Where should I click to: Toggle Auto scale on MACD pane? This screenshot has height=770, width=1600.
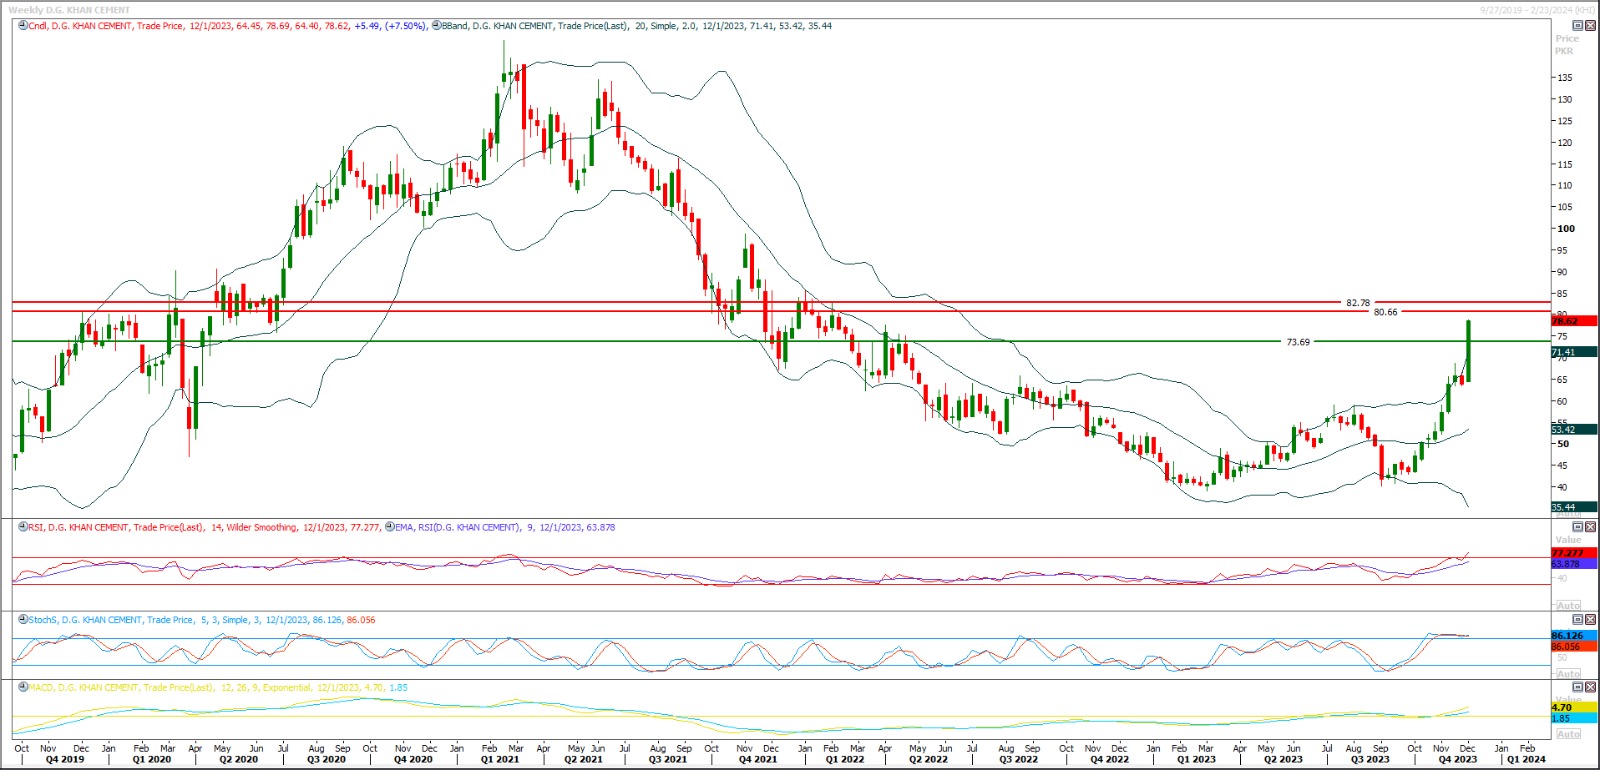[1568, 734]
